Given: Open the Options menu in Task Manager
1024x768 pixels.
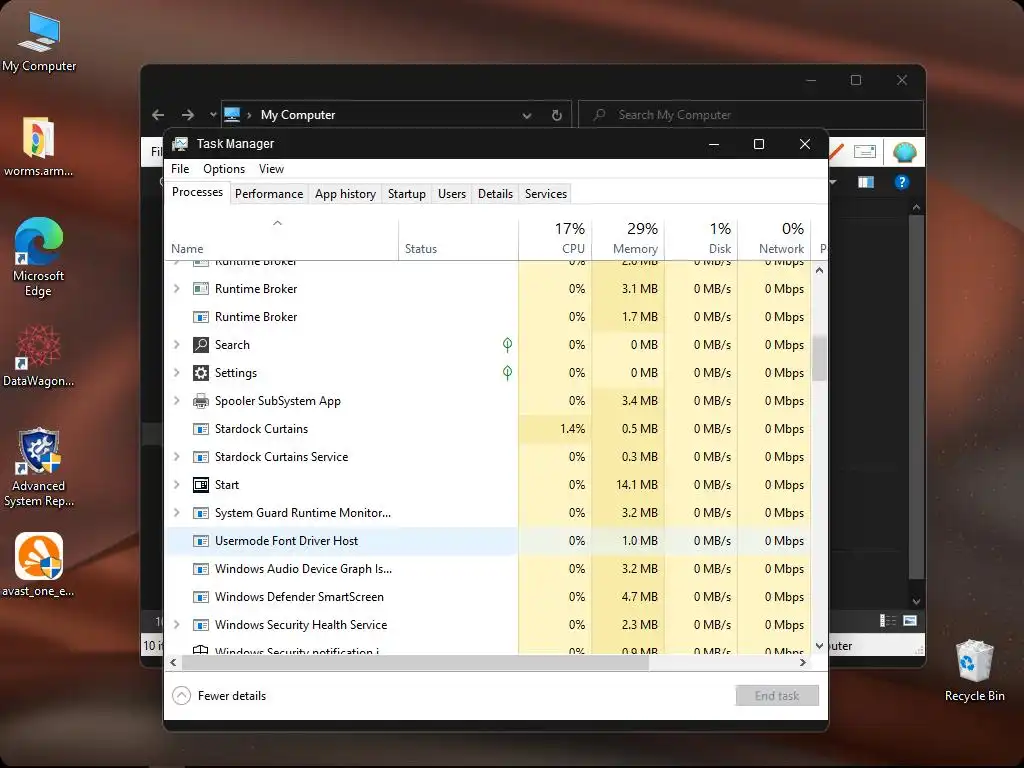Looking at the screenshot, I should (224, 169).
